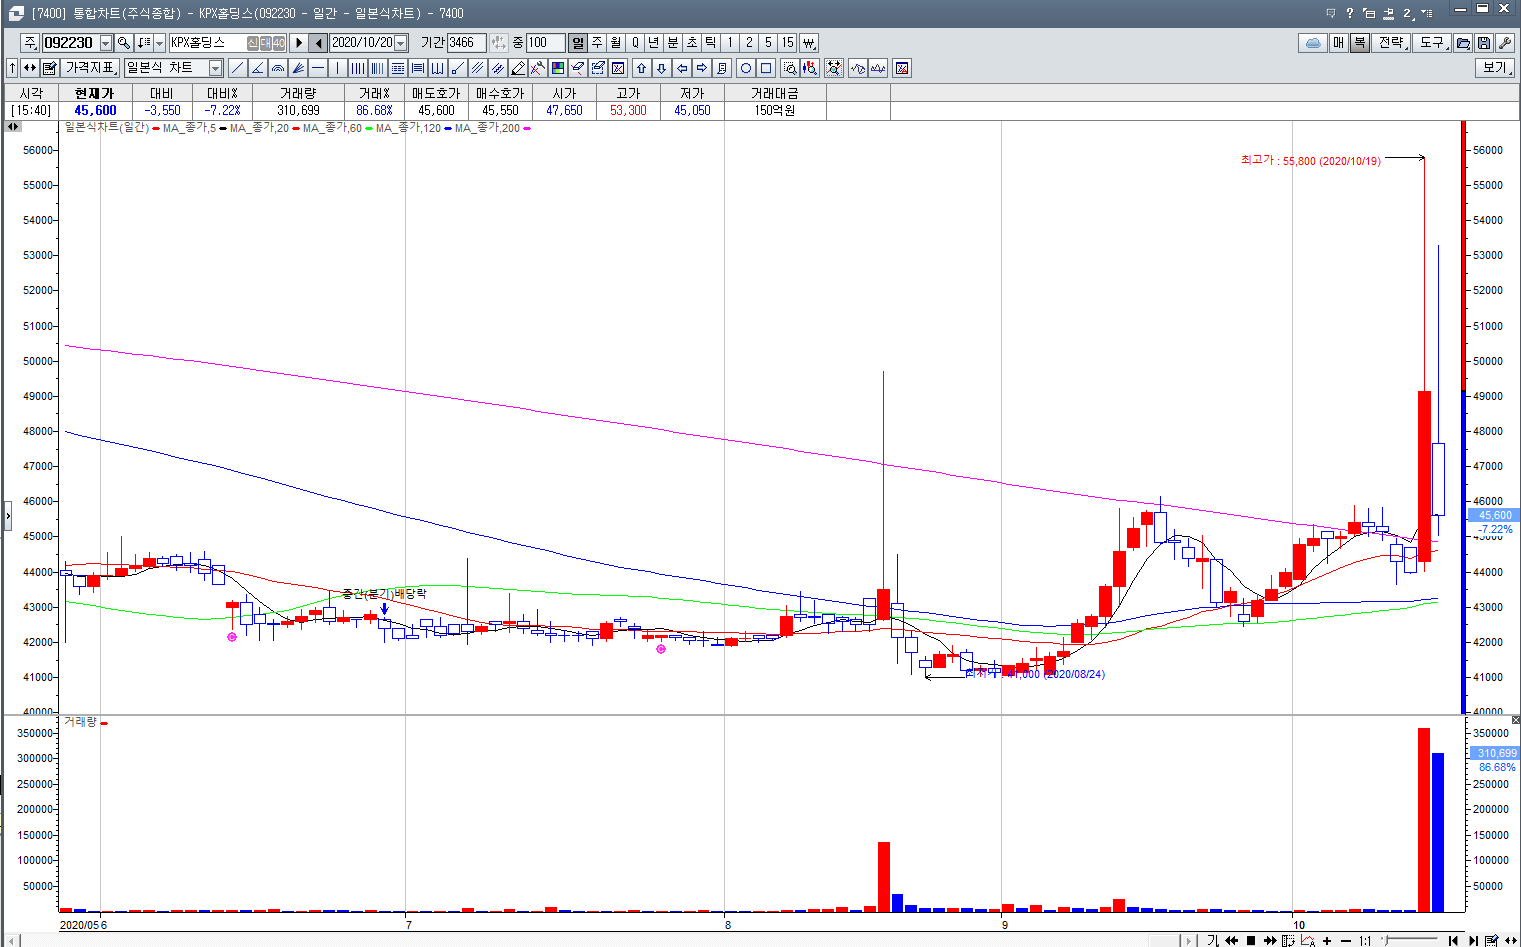Click the minus zoom-out button at bottom

[x=1346, y=941]
